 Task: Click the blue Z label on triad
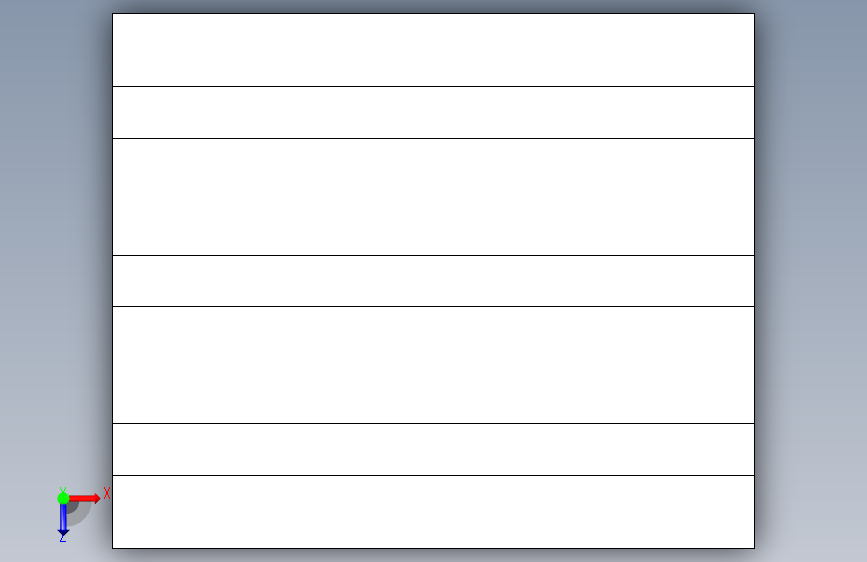tap(63, 537)
